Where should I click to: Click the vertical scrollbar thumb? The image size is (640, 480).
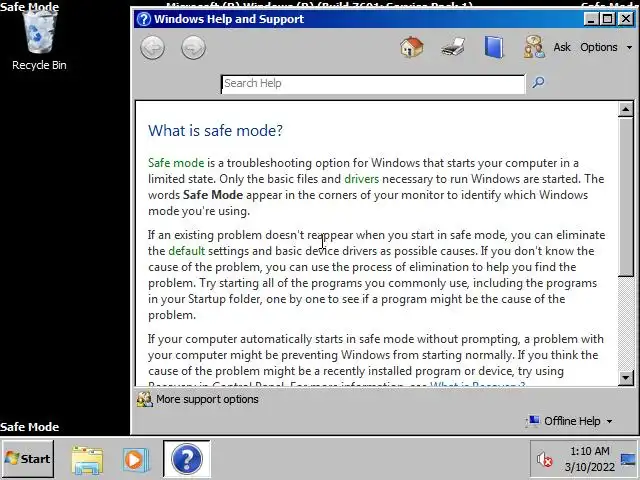click(x=626, y=197)
